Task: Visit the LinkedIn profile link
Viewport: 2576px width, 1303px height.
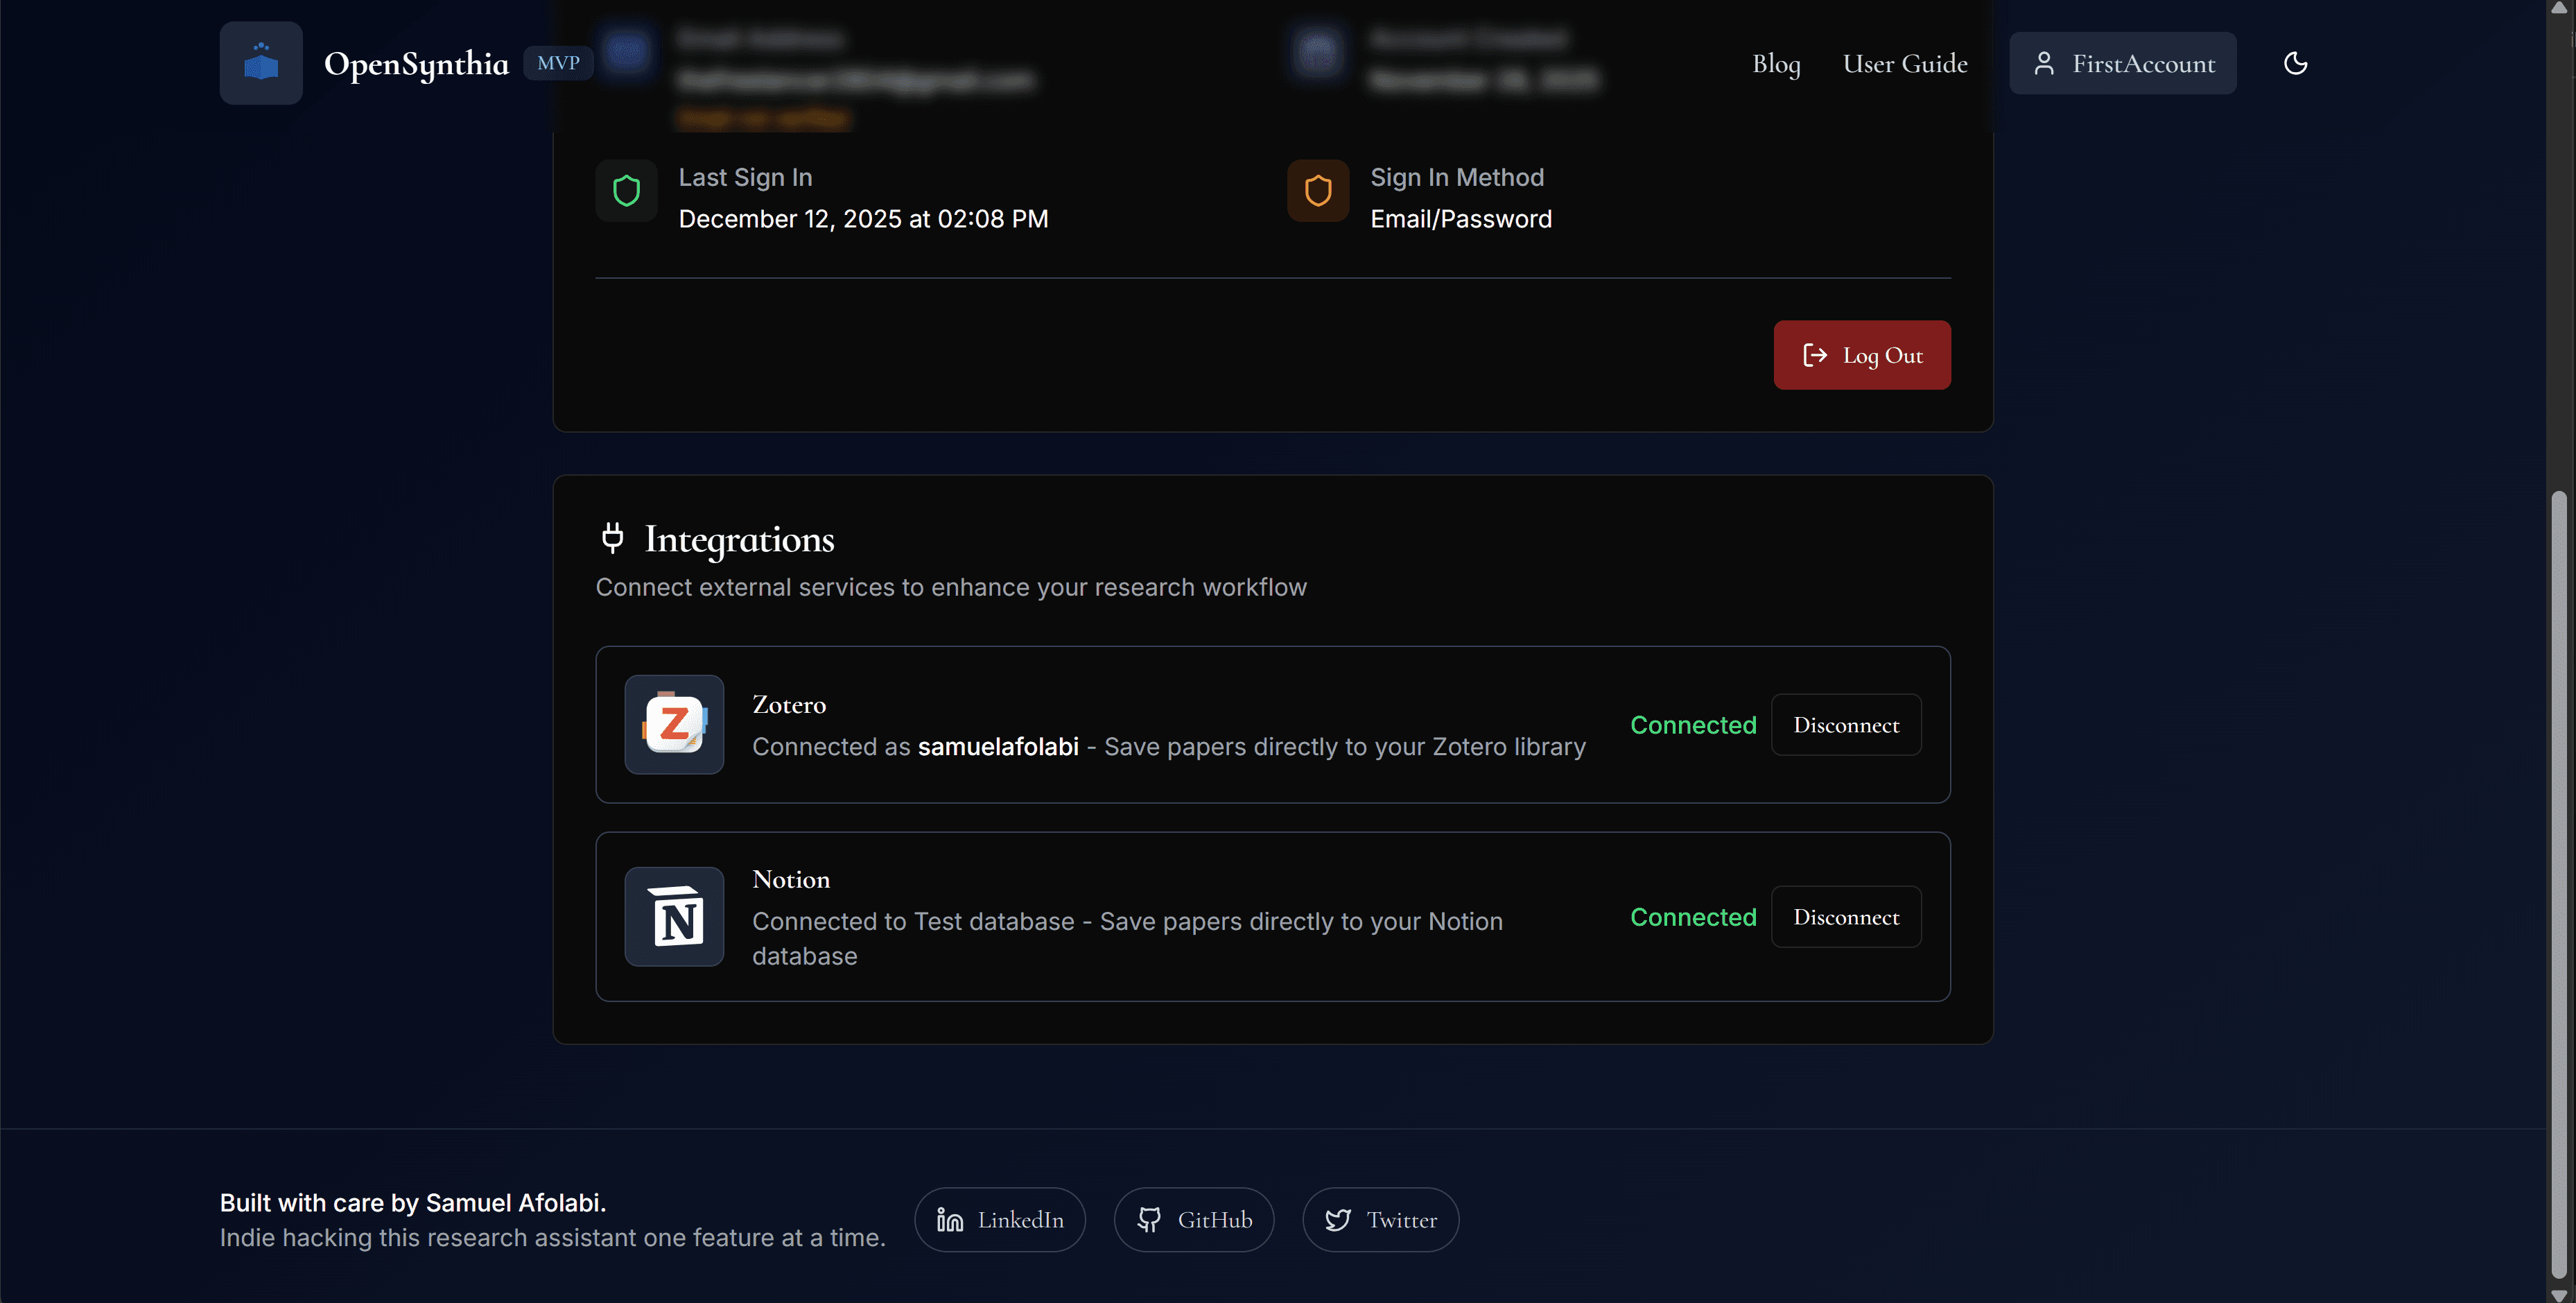Action: pos(999,1219)
